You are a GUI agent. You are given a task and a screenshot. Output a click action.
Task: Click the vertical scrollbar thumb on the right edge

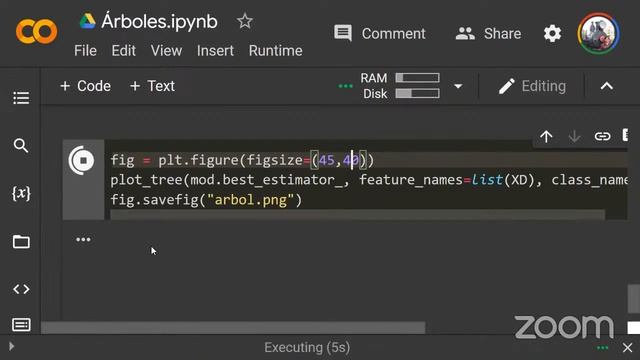633,298
